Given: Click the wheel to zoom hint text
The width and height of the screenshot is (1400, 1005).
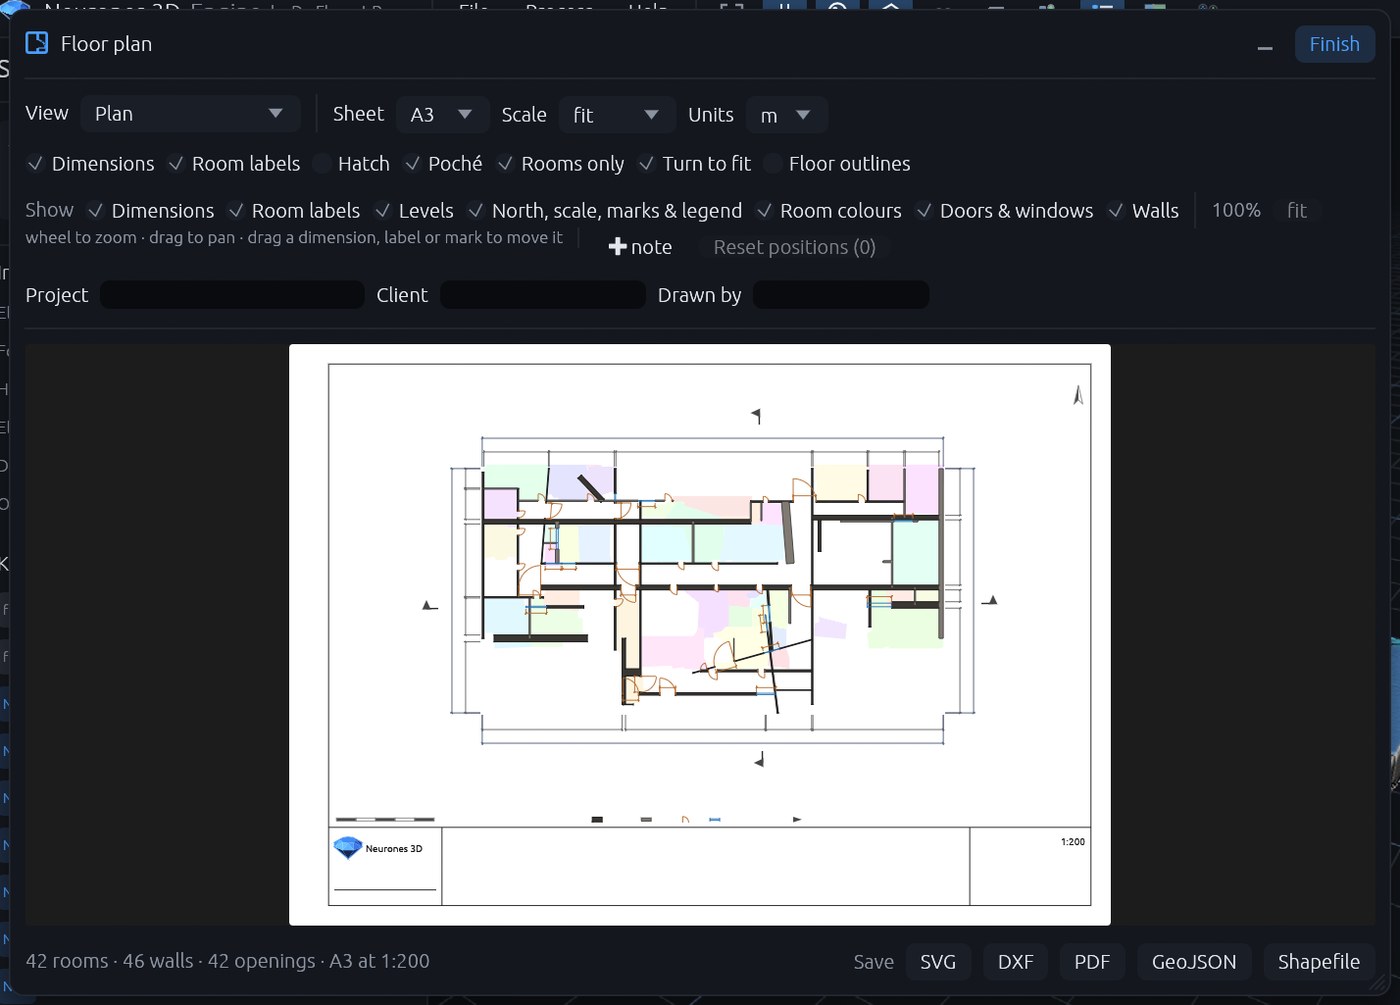Looking at the screenshot, I should click(x=294, y=238).
